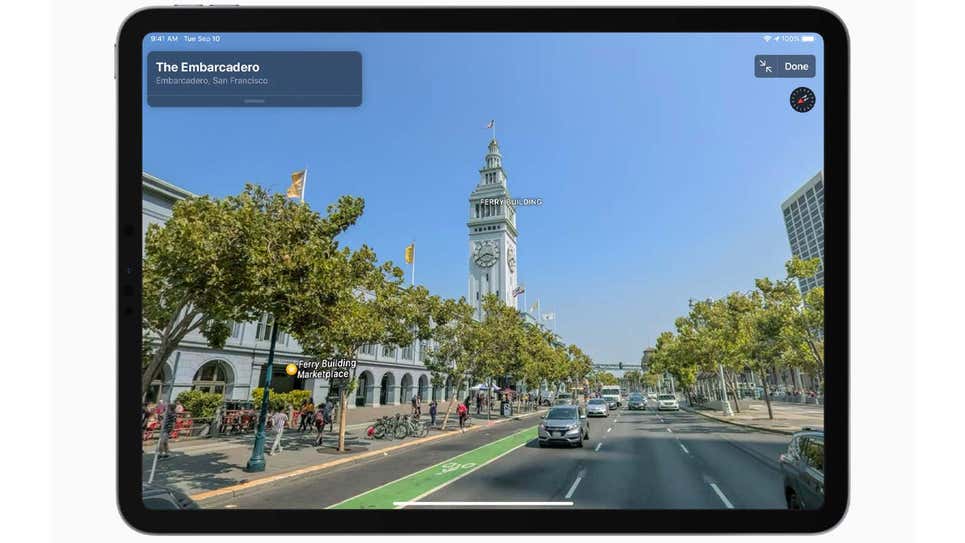The height and width of the screenshot is (543, 965).
Task: Click the compass icon below Done
Action: click(802, 99)
